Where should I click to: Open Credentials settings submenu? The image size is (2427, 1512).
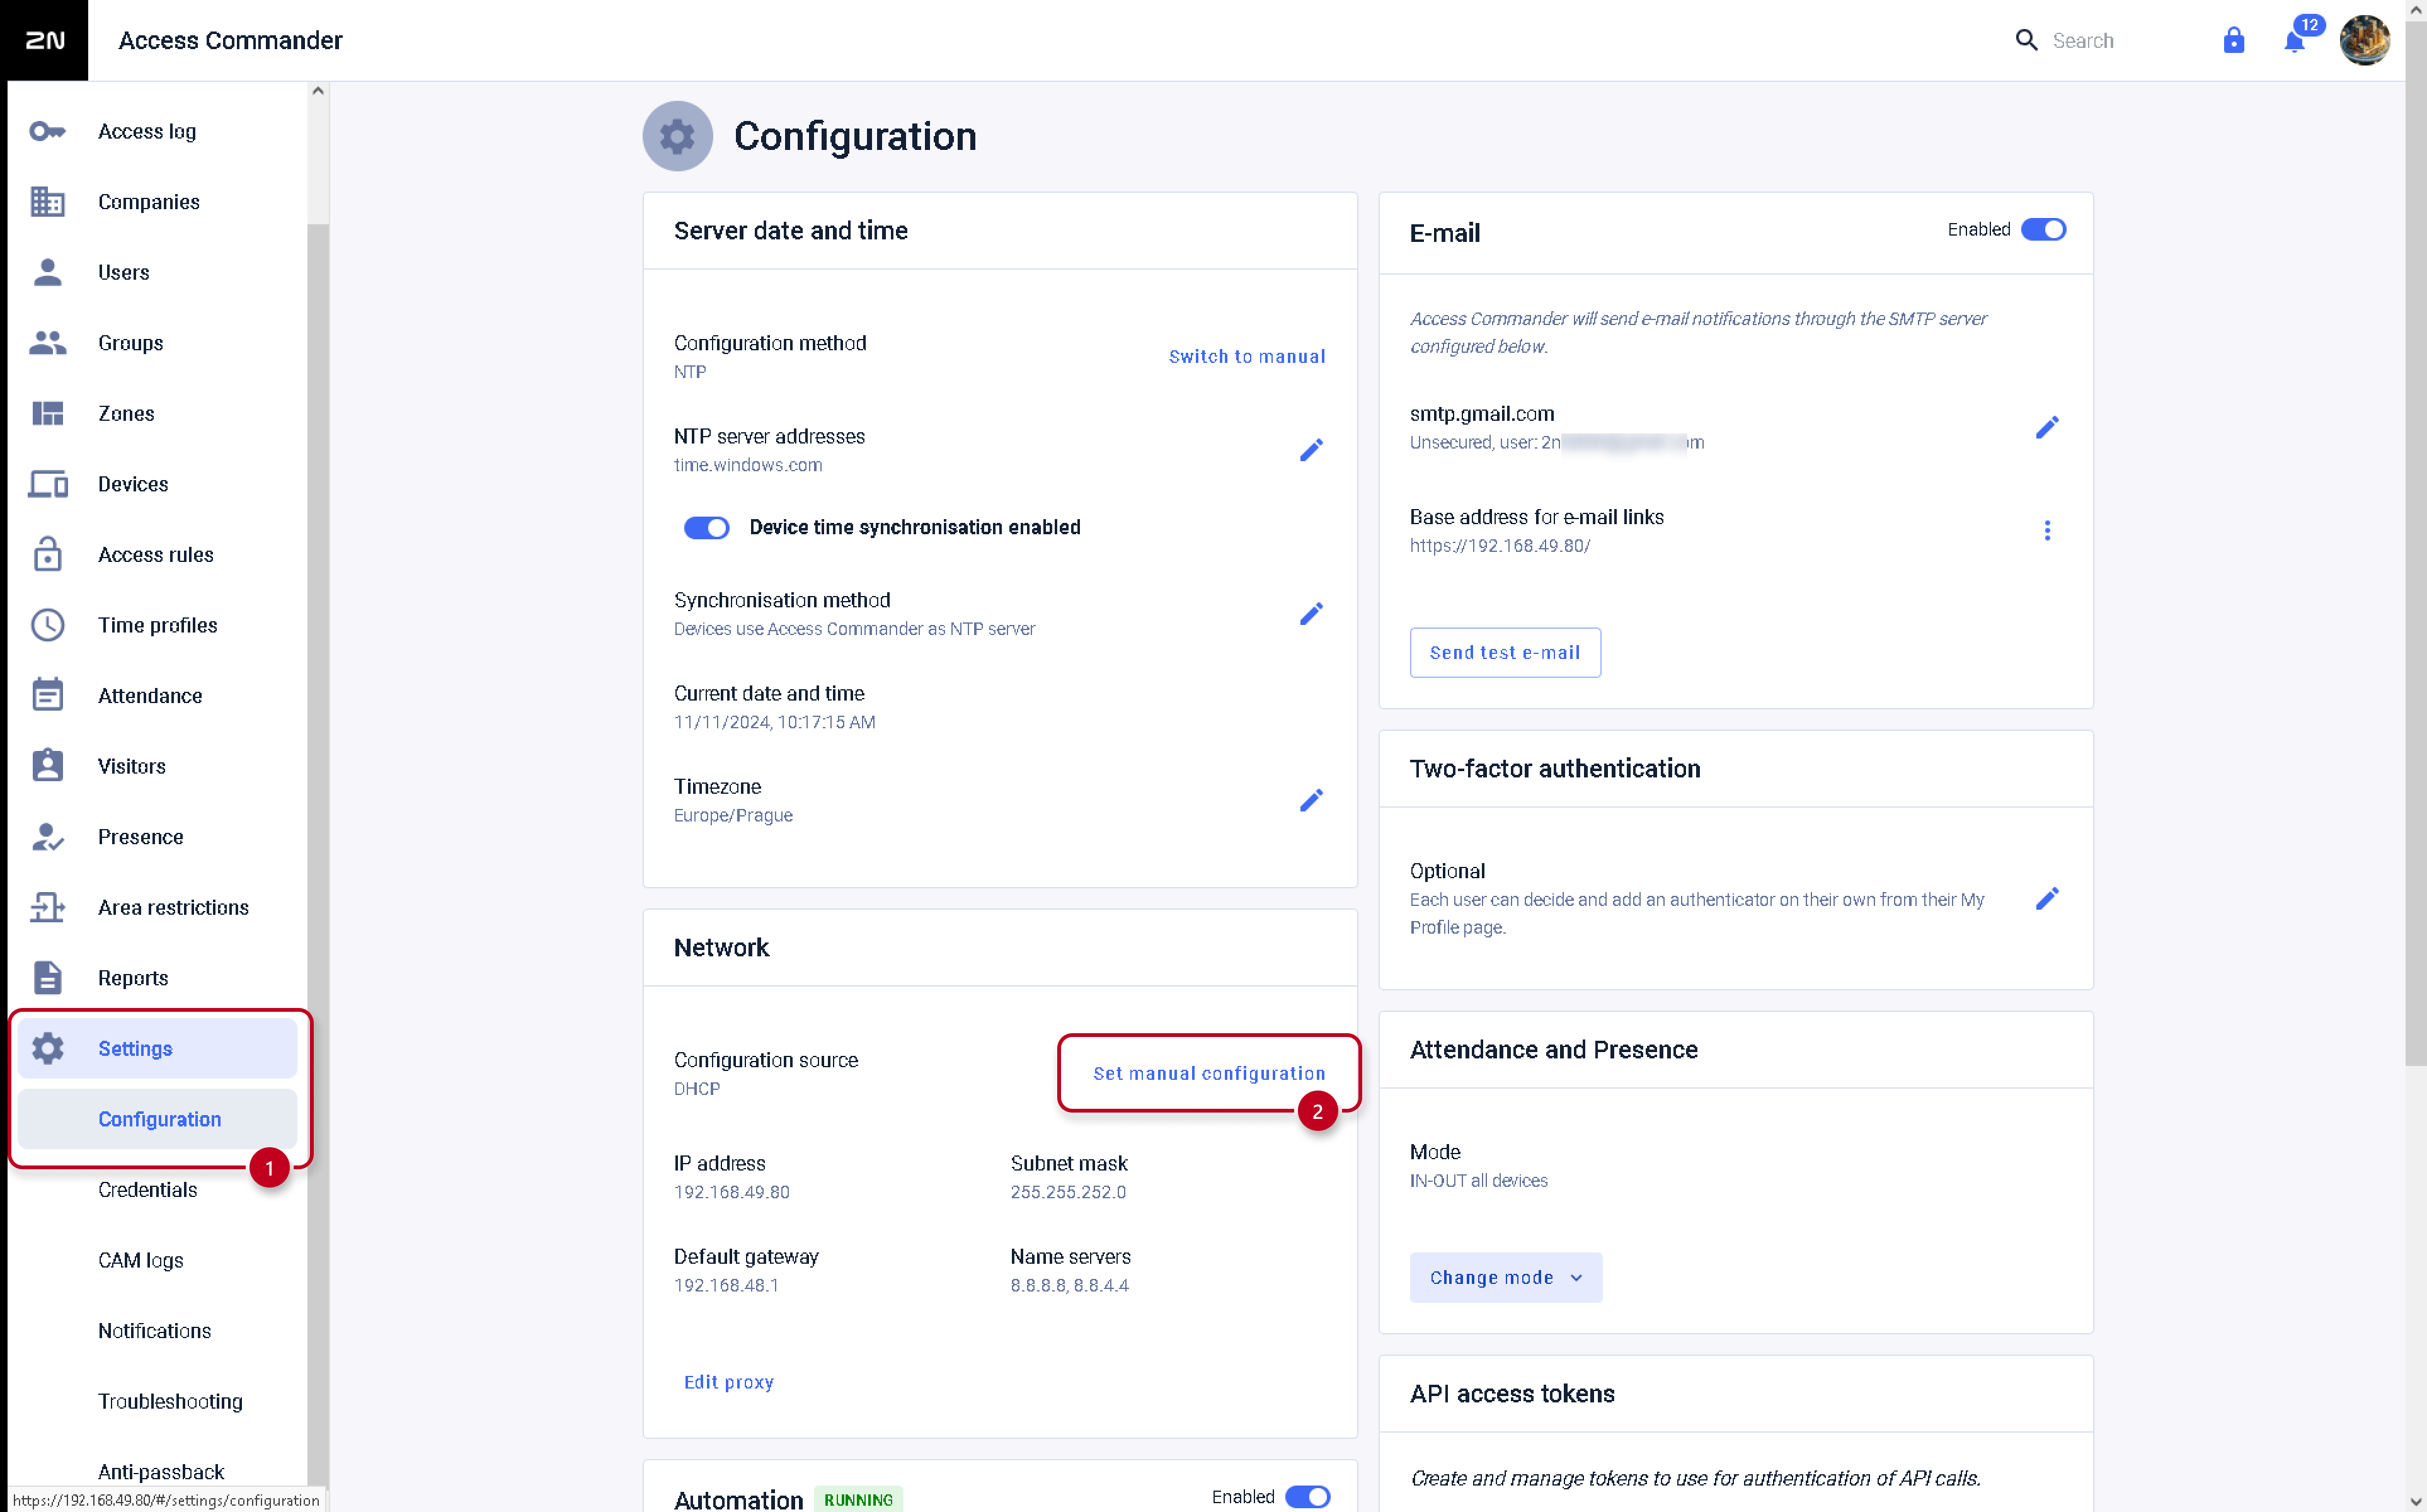(157, 1190)
